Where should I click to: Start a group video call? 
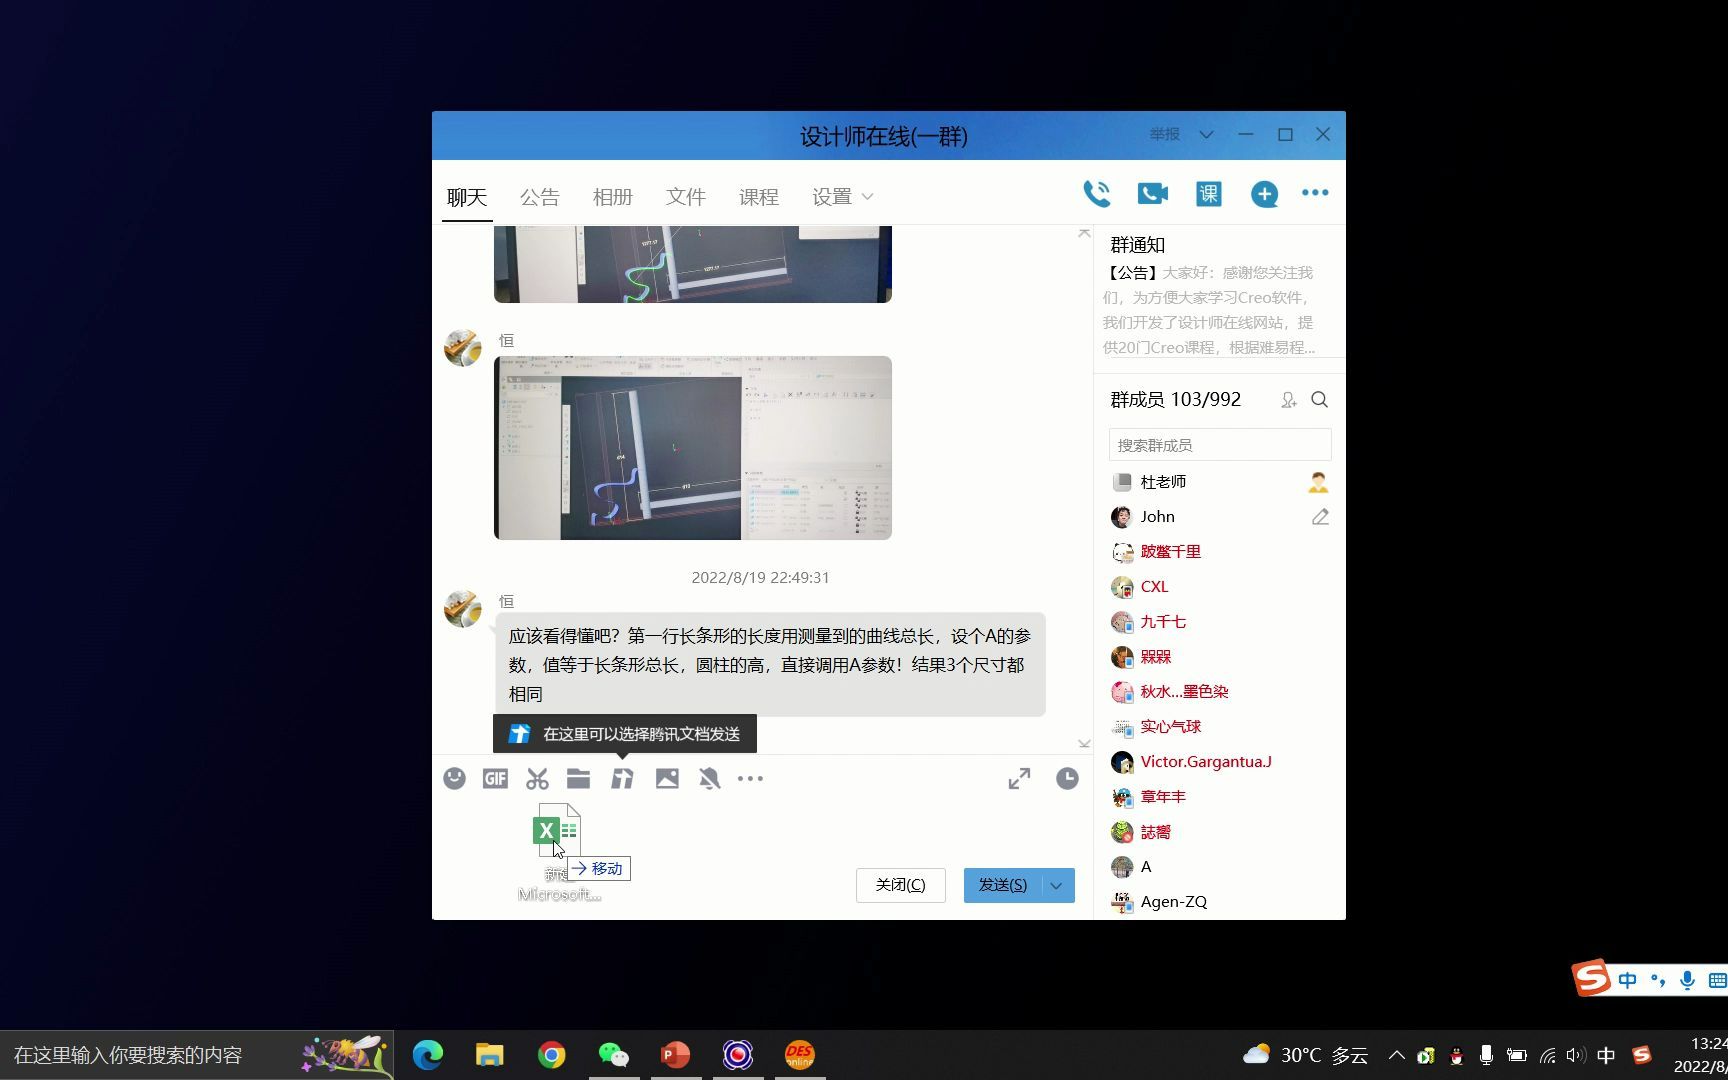(1152, 193)
